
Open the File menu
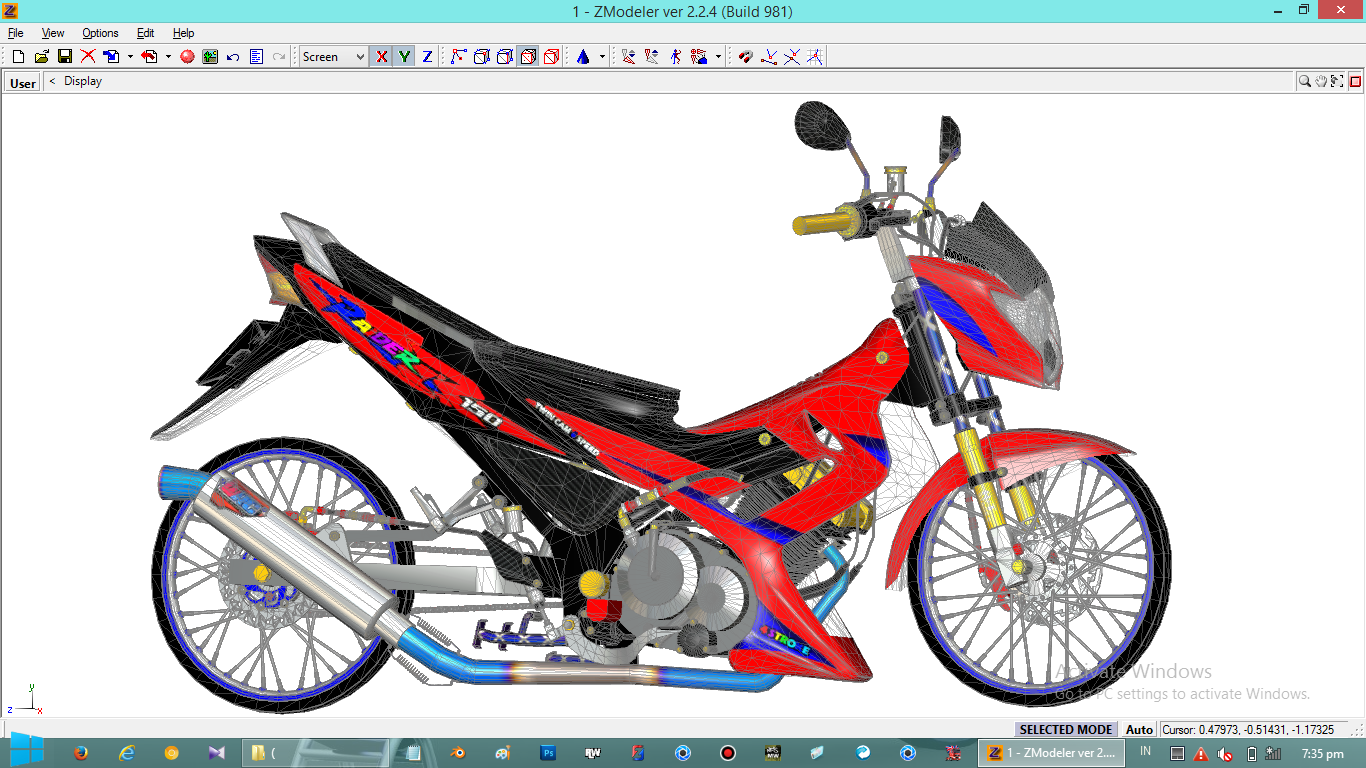pyautogui.click(x=15, y=33)
